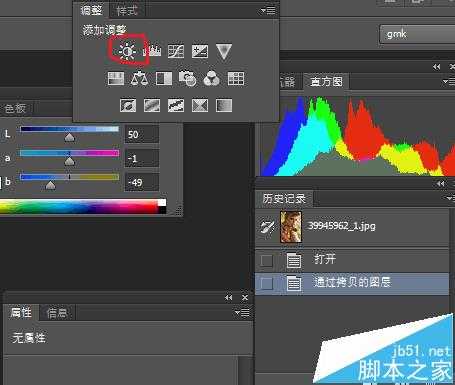Open the History panel flyout menu
Viewport: 455px width, 385px height.
(x=450, y=198)
